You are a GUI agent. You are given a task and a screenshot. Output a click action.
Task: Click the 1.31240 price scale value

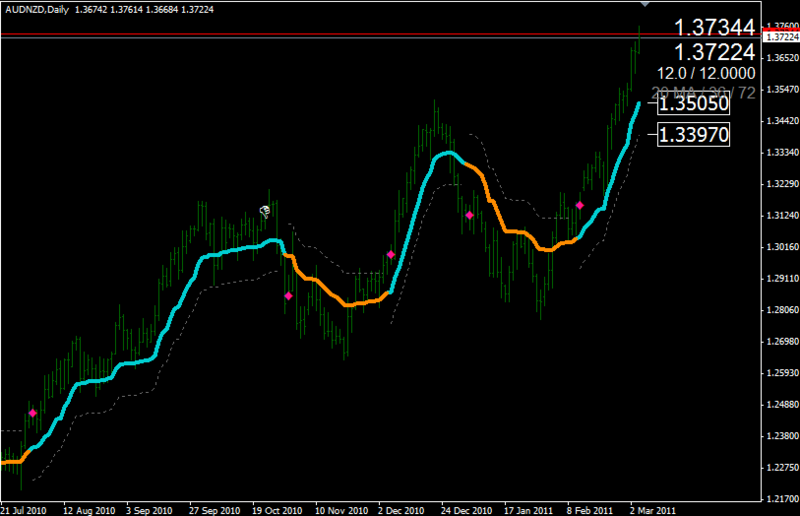tap(783, 215)
